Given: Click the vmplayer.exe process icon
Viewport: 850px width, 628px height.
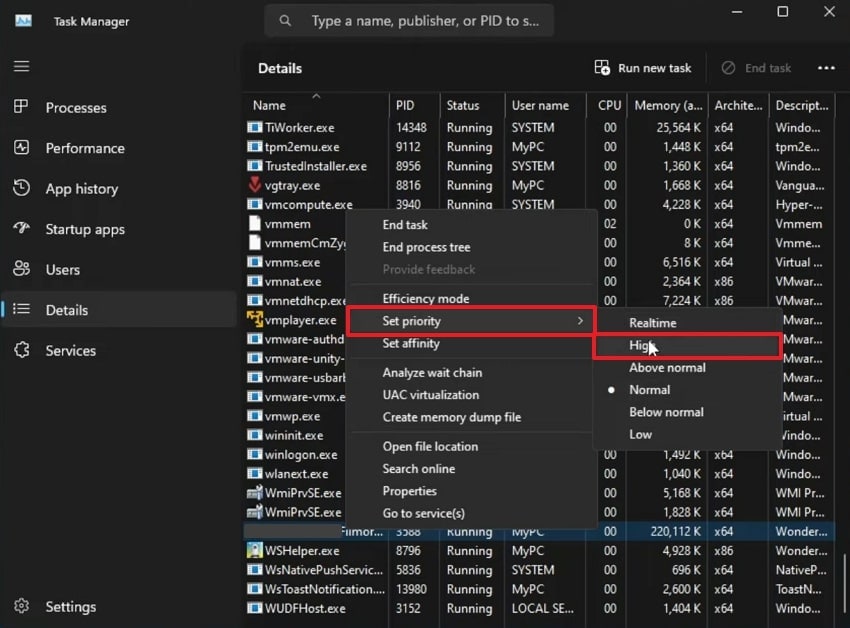Looking at the screenshot, I should (254, 319).
